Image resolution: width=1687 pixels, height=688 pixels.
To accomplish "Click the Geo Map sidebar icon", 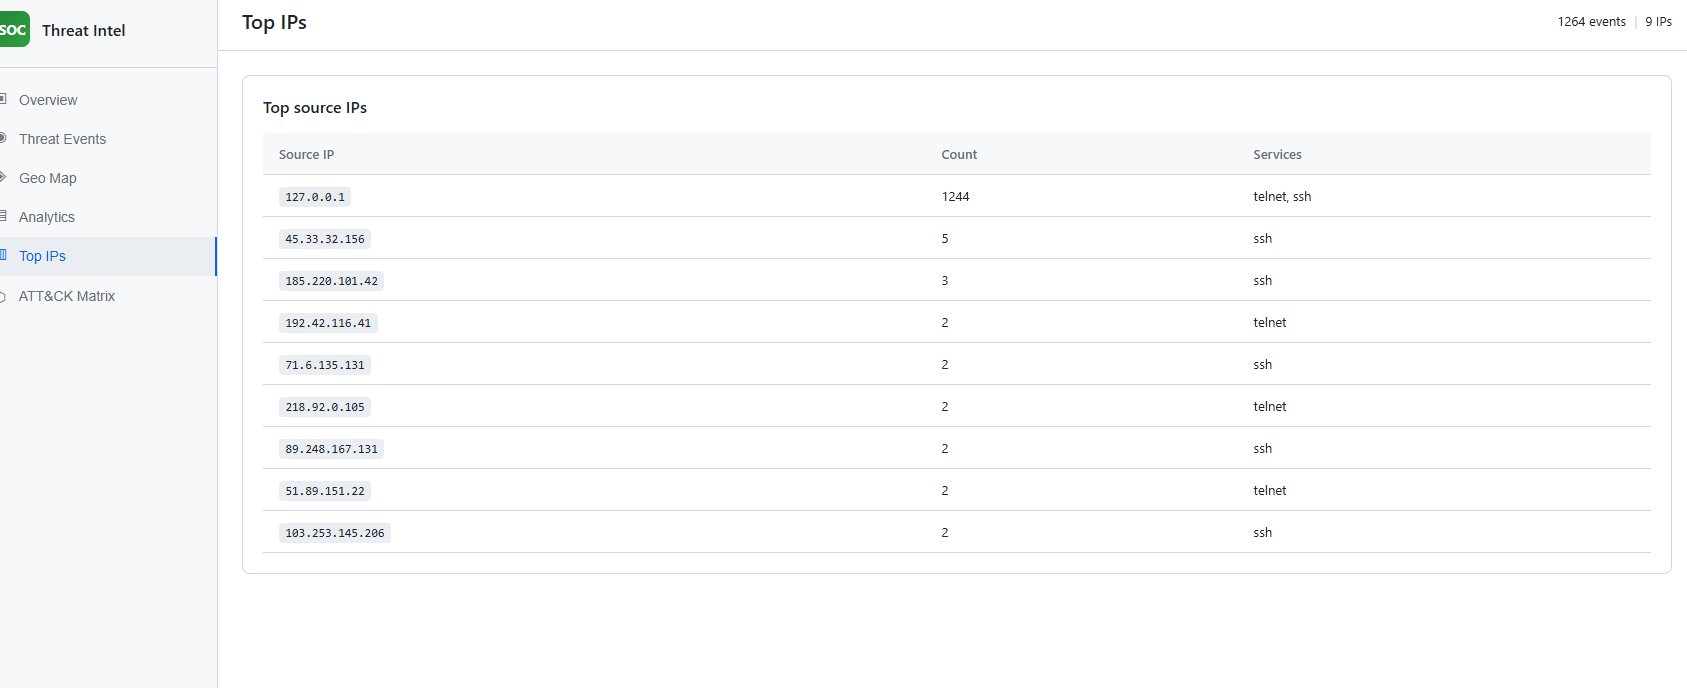I will click(x=4, y=177).
